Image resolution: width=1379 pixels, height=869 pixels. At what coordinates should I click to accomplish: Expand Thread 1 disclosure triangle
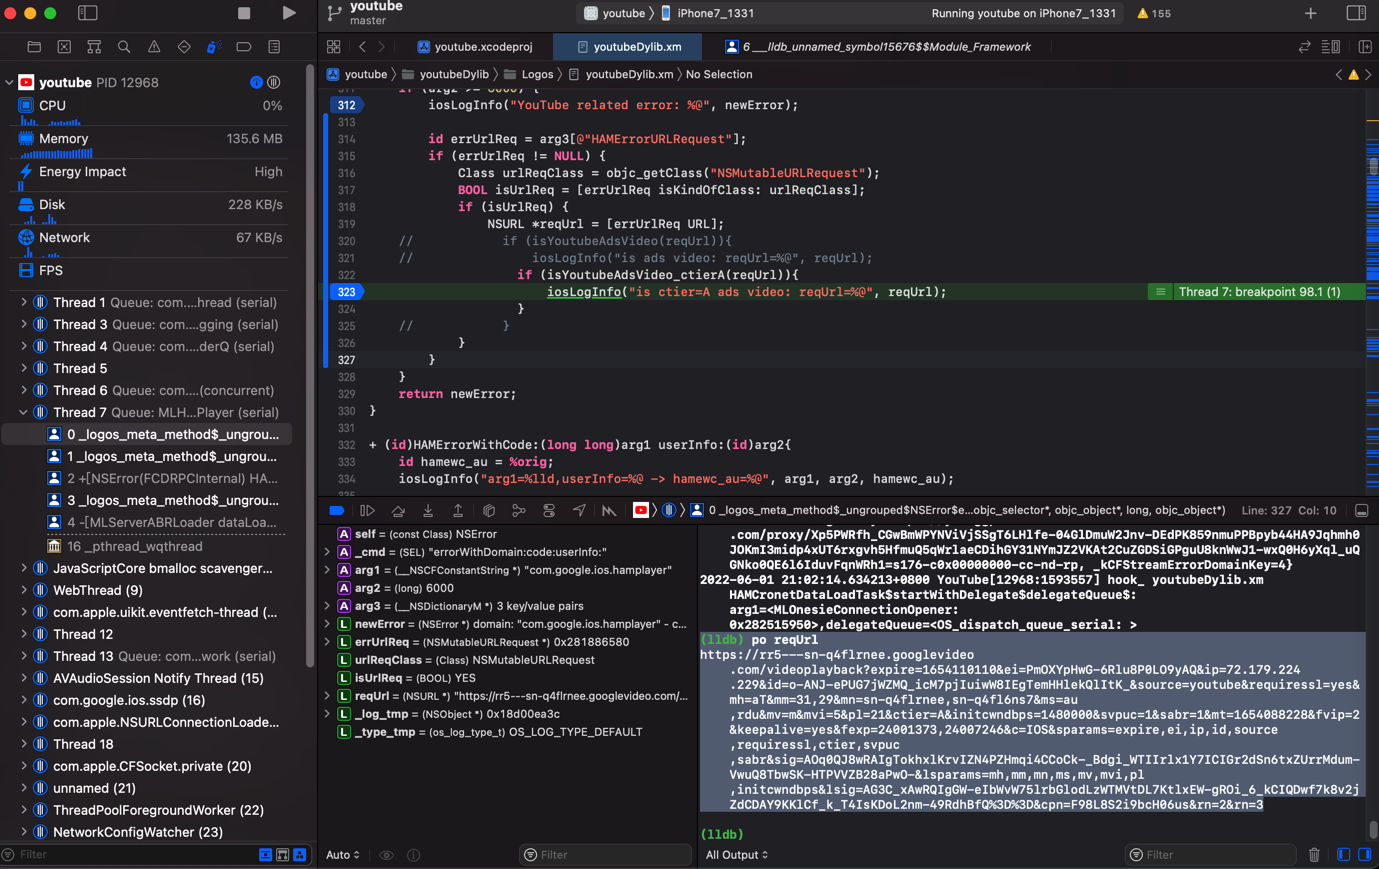[24, 302]
